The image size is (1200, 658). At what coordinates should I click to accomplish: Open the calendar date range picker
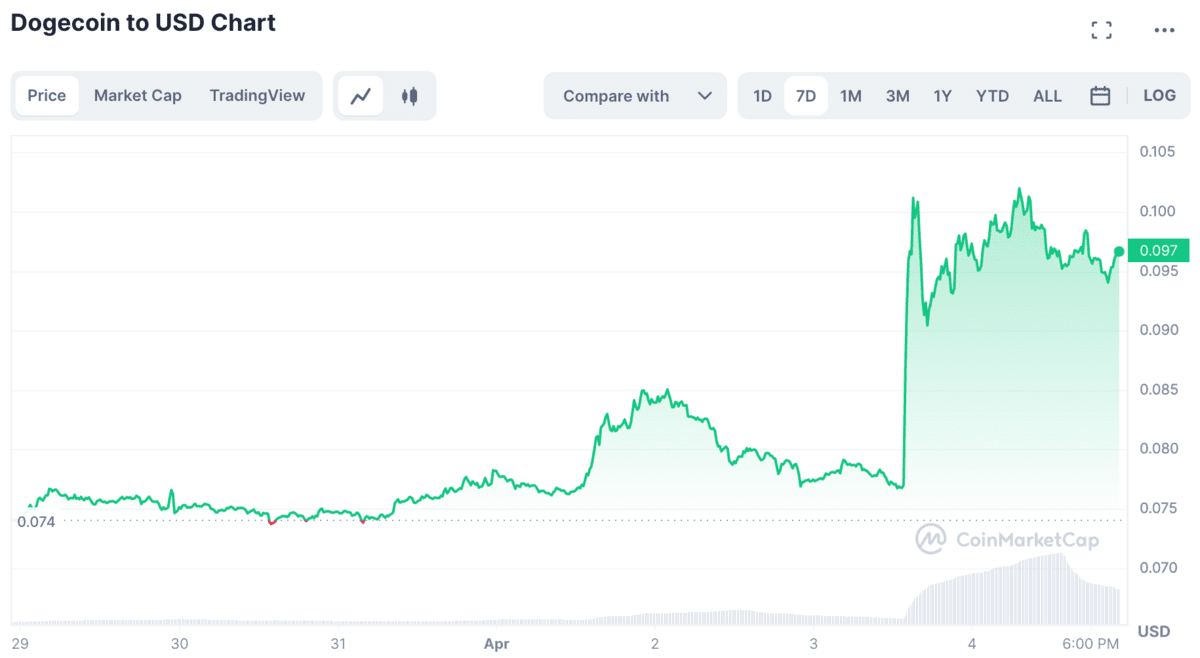1100,96
